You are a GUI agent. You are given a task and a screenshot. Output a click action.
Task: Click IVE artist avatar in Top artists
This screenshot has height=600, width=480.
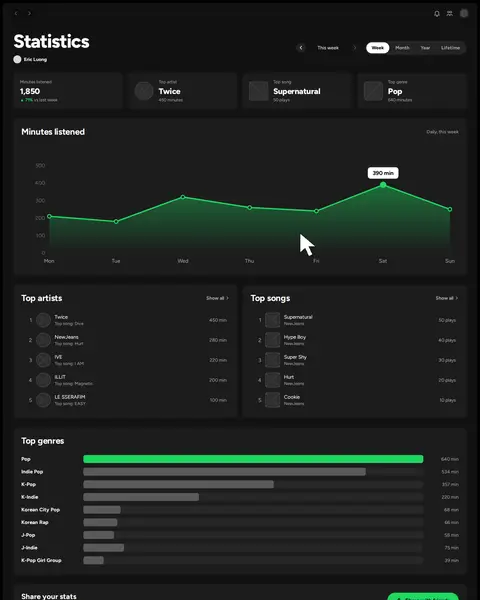(x=43, y=360)
